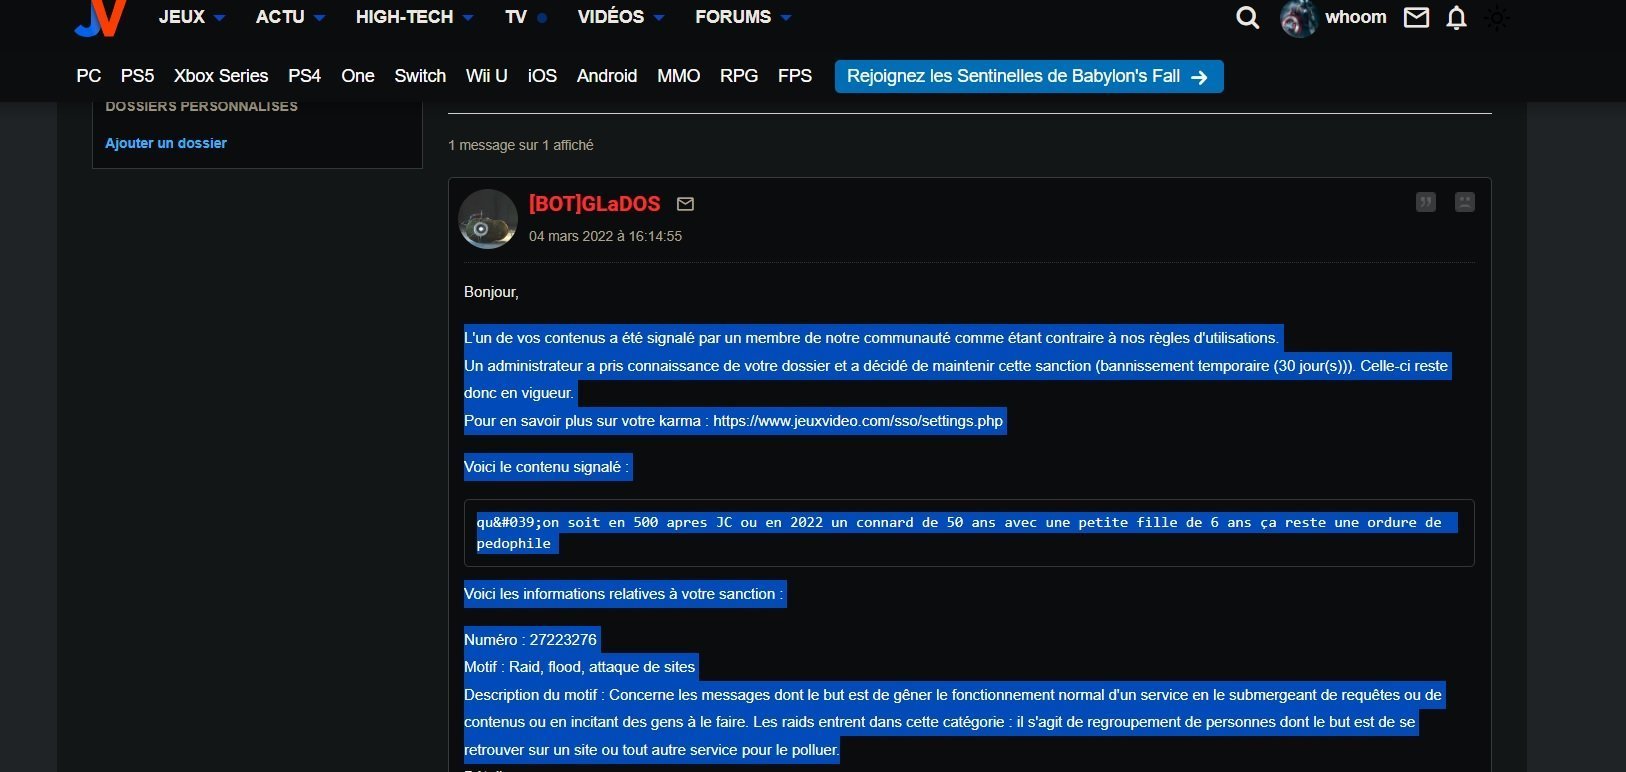Image resolution: width=1626 pixels, height=772 pixels.
Task: Report the GLaDOS message with the face icon
Action: point(1465,202)
